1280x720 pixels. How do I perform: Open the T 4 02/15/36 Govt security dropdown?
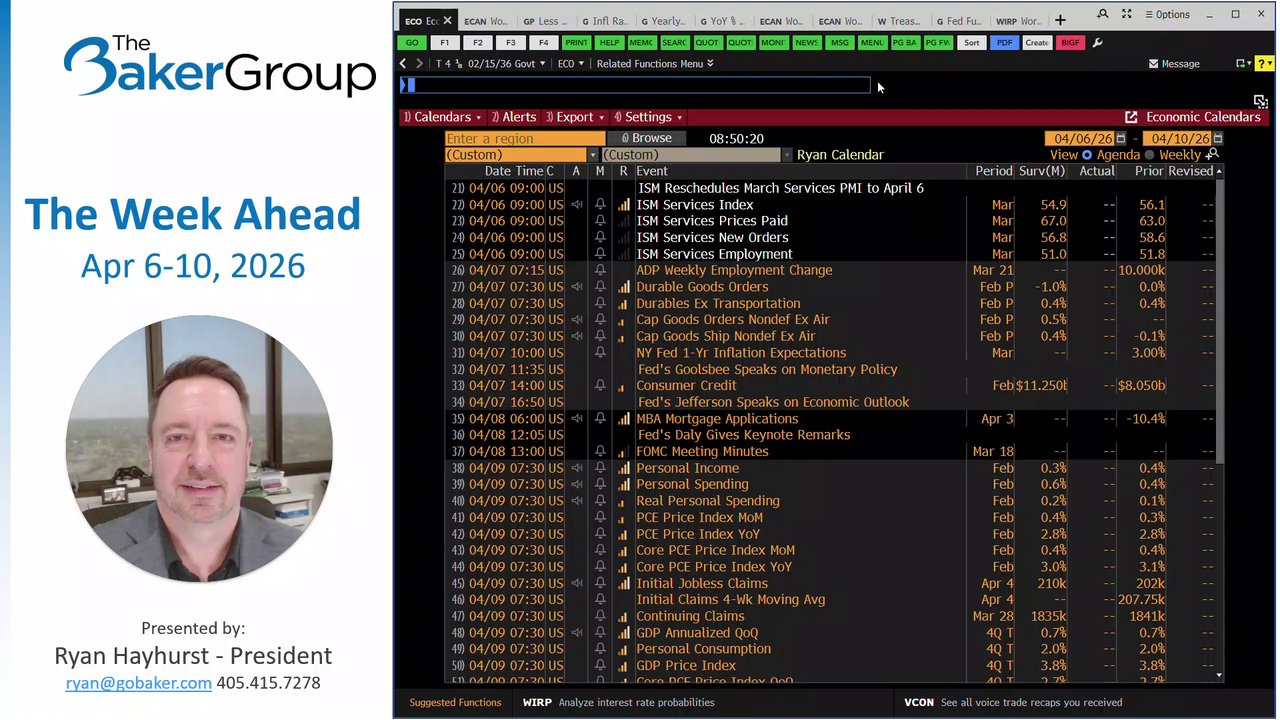click(x=490, y=63)
